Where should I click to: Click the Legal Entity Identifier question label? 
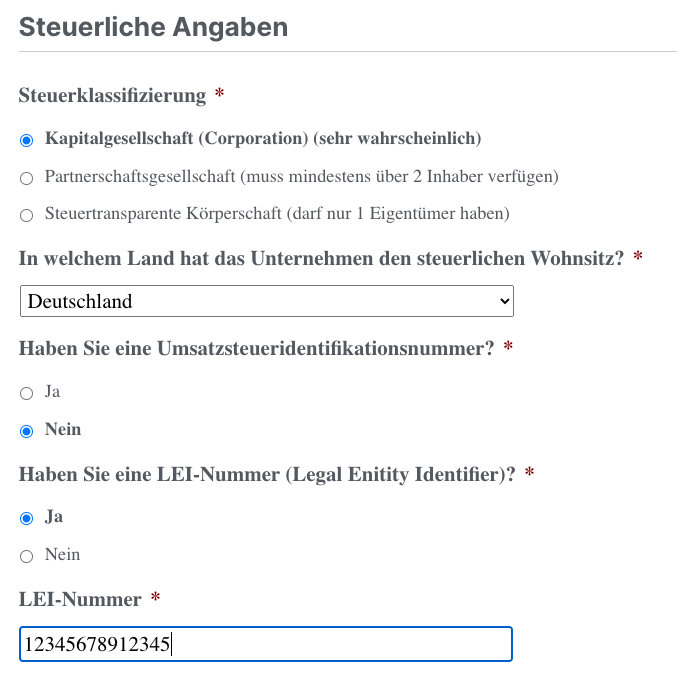pyautogui.click(x=267, y=474)
